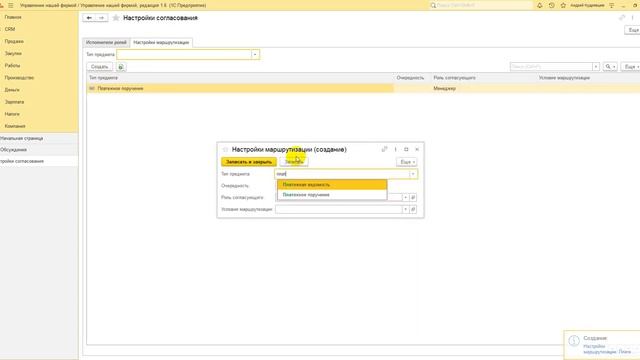Go back with the left arrow button

89,18
